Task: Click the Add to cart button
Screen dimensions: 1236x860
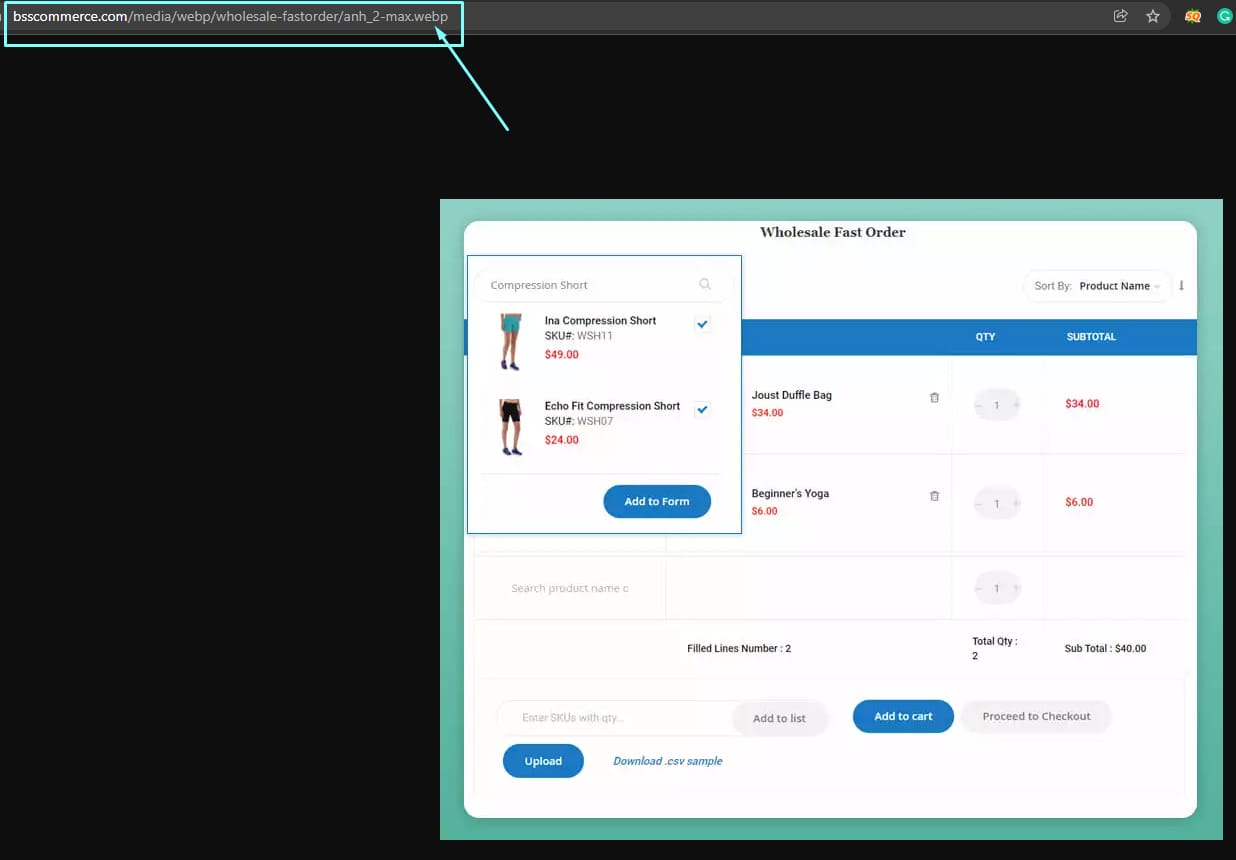Action: (902, 716)
